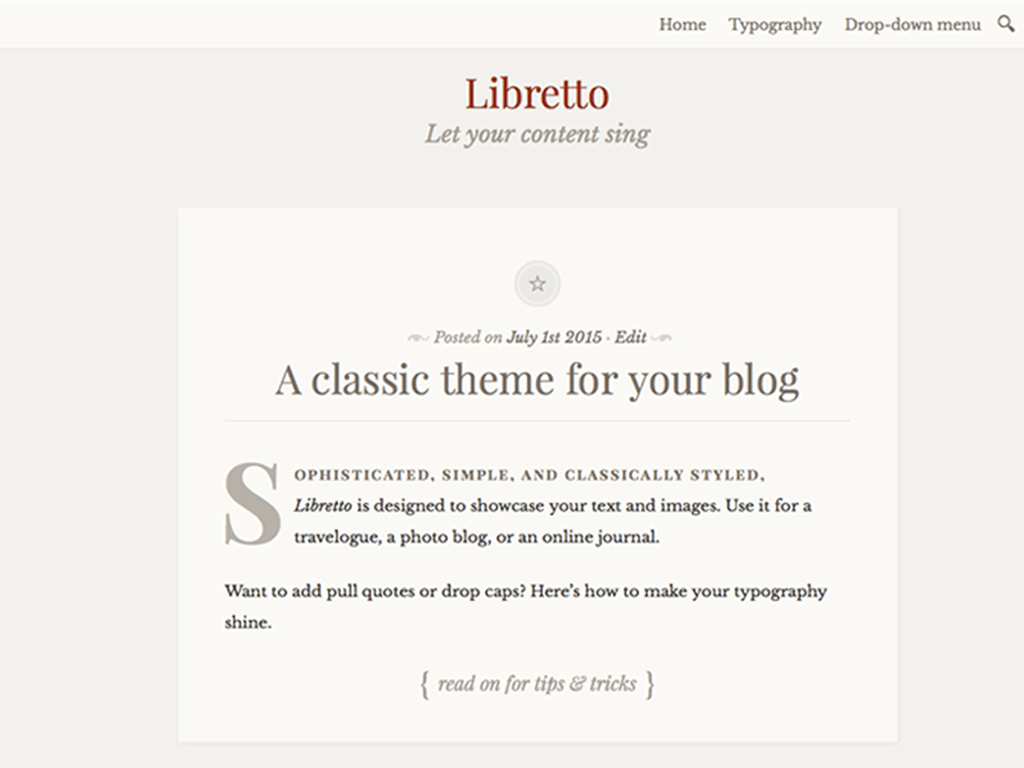The height and width of the screenshot is (768, 1024).
Task: Open post title A classic theme for your blog
Action: coord(537,380)
